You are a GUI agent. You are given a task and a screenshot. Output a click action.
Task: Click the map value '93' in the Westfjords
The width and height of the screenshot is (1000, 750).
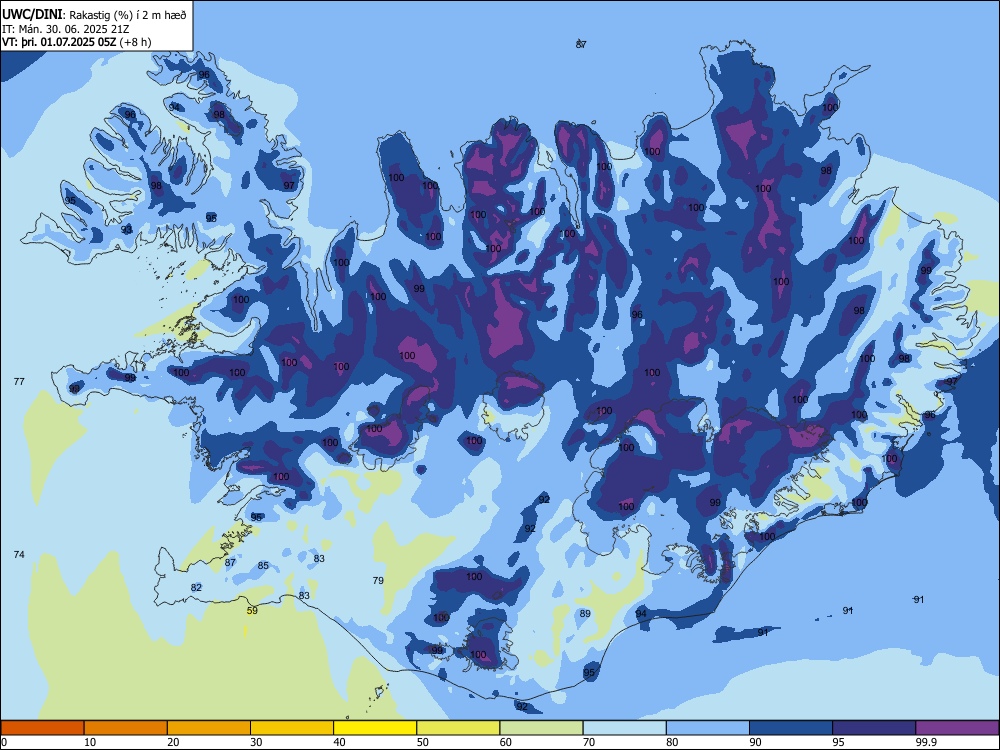(x=127, y=229)
